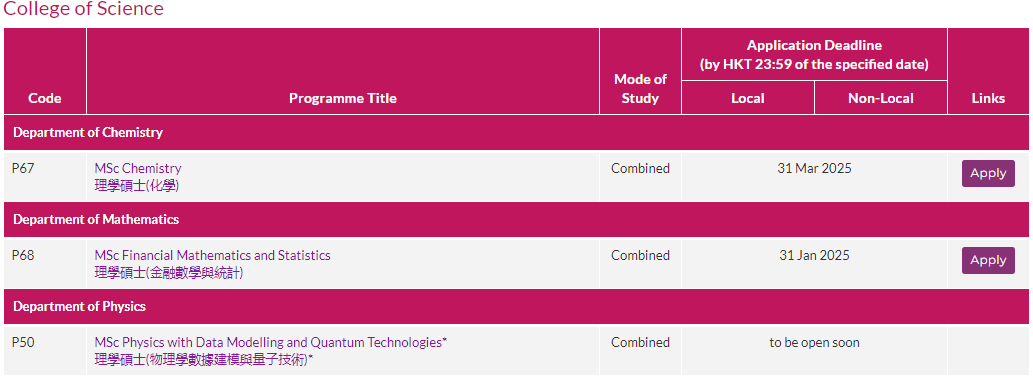Click the Links column header

click(x=988, y=98)
